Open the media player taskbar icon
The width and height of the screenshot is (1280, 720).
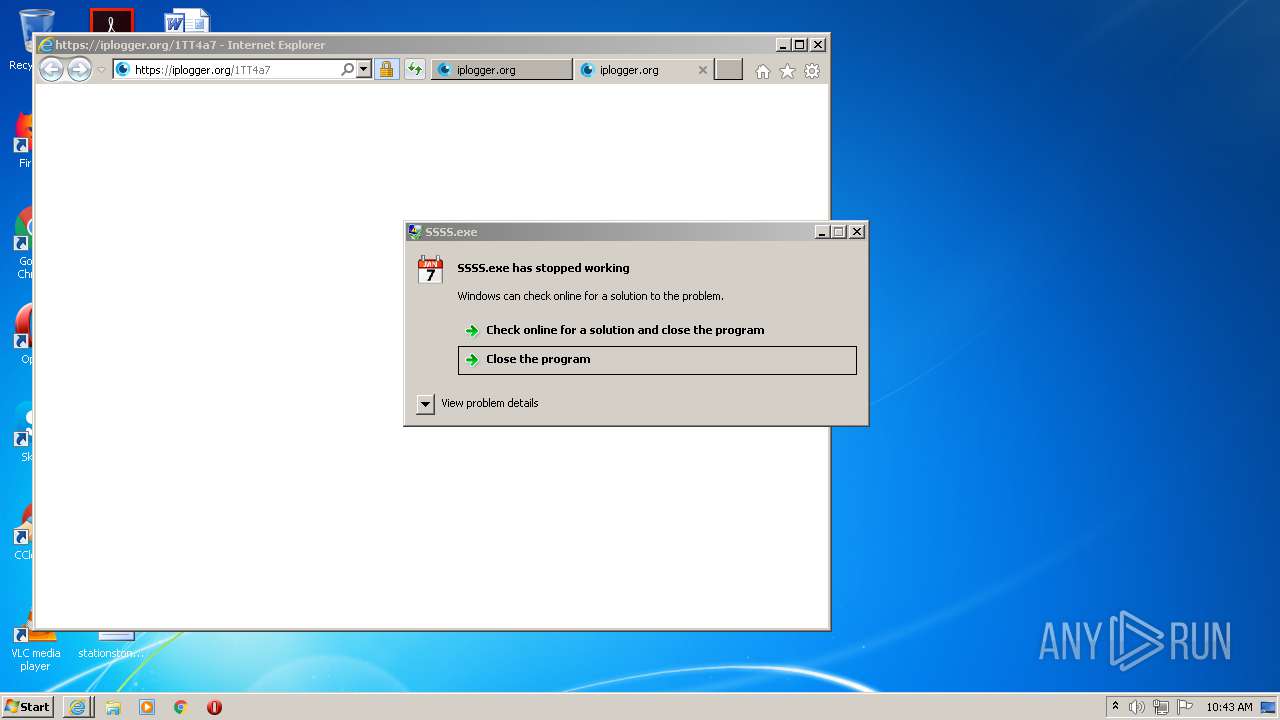pyautogui.click(x=147, y=707)
